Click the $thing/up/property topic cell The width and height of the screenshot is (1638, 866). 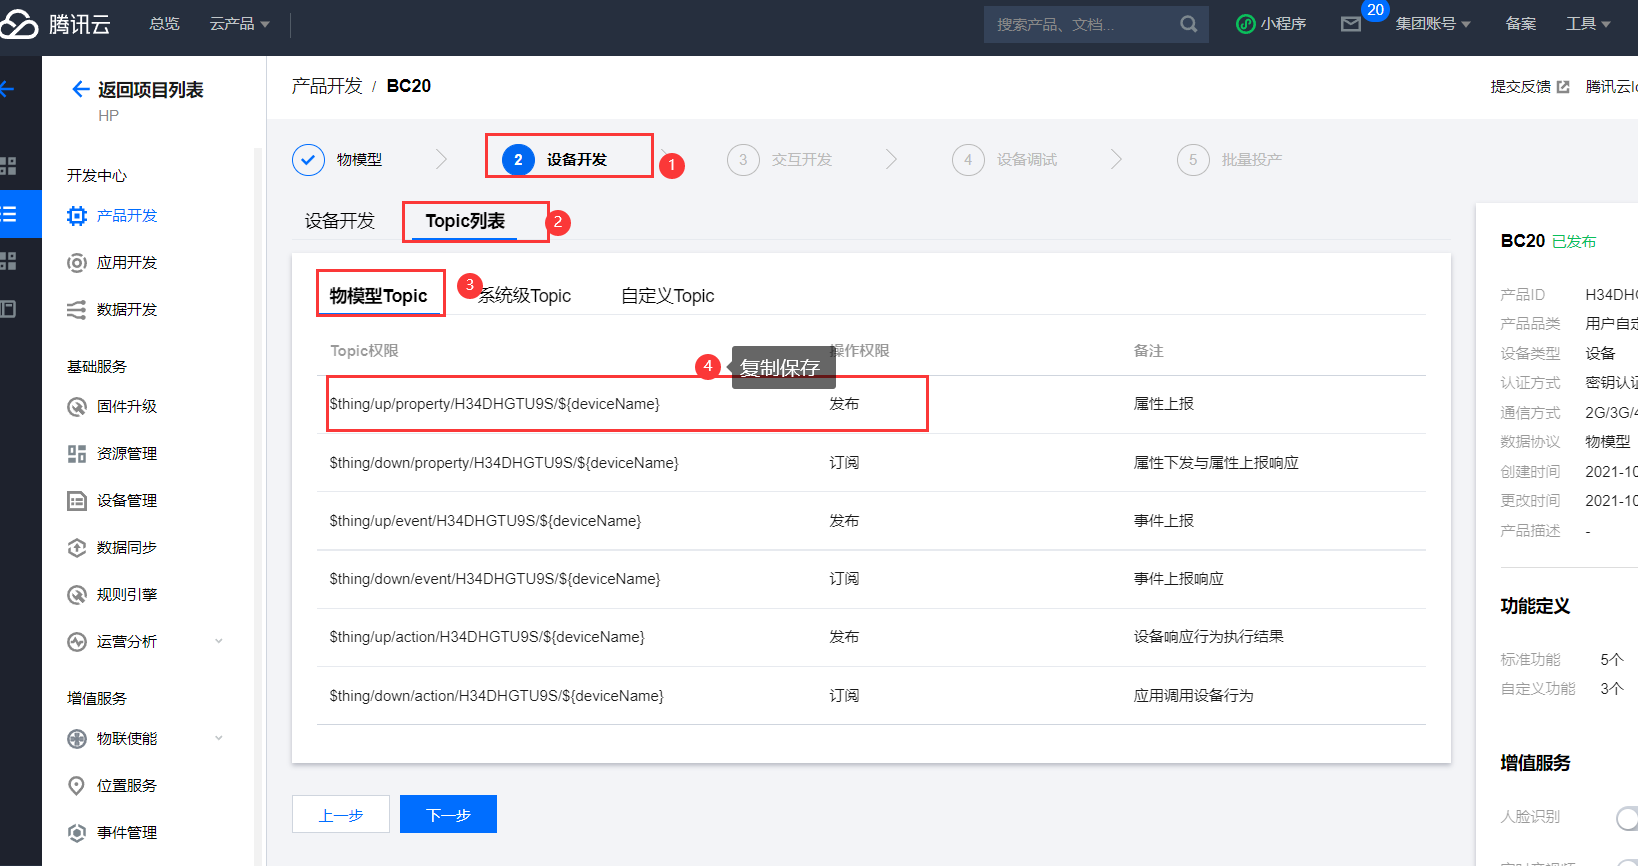(x=495, y=404)
